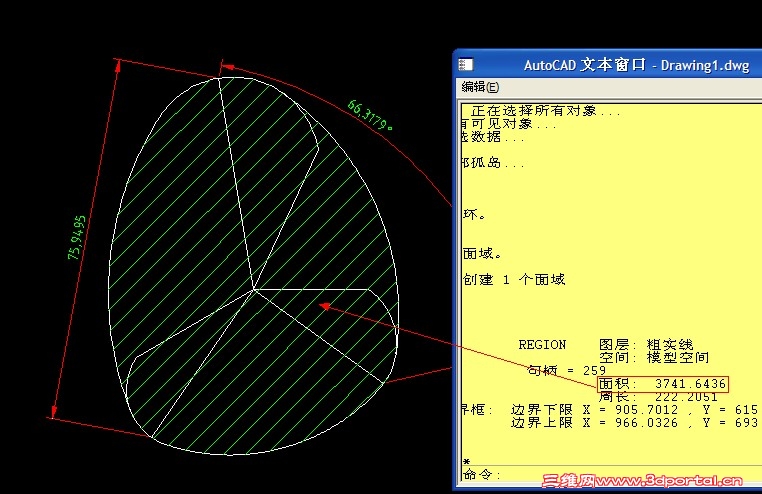762x494 pixels.
Task: Click the AutoCAD text window system icon
Action: [466, 65]
